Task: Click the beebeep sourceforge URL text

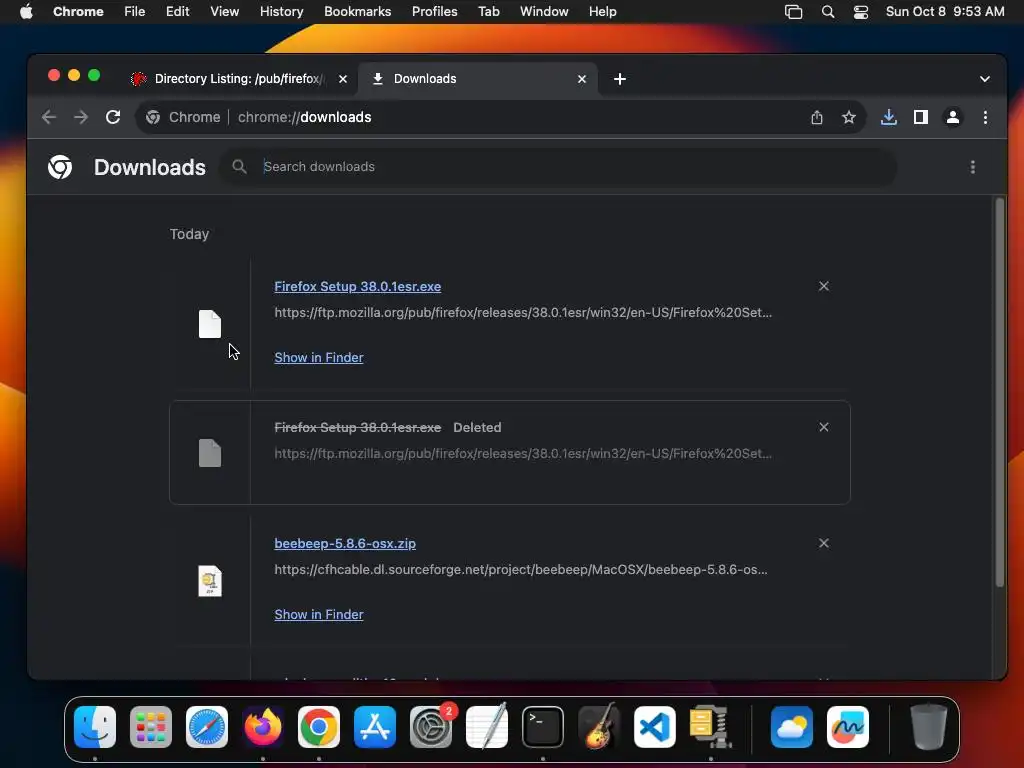Action: pos(520,569)
